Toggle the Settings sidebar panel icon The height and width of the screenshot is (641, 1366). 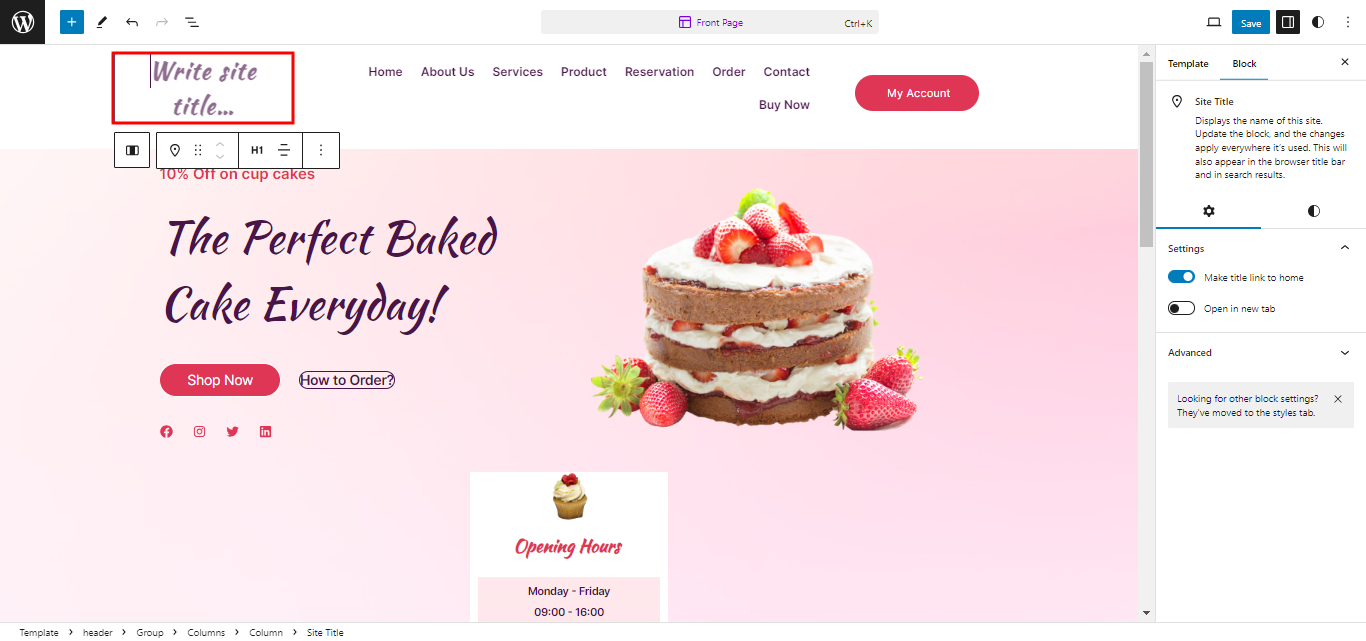click(1288, 22)
